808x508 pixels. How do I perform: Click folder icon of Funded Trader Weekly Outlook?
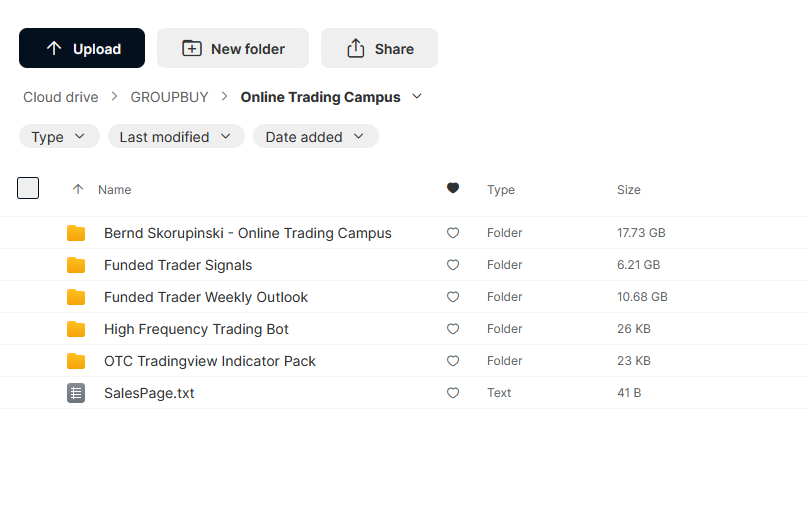(x=76, y=297)
